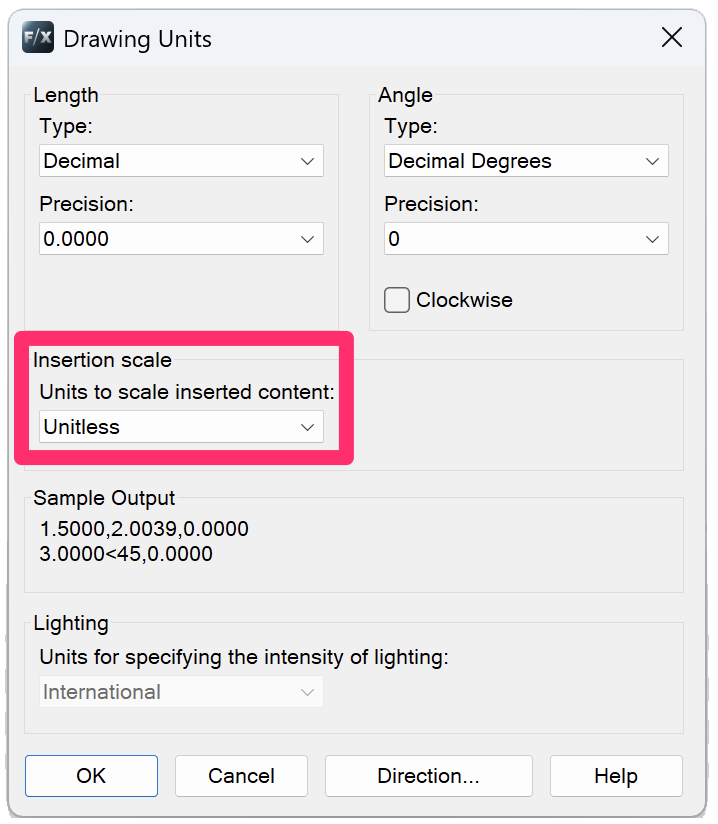Viewport: 718px width, 824px height.
Task: Open the Direction... settings button
Action: [428, 776]
